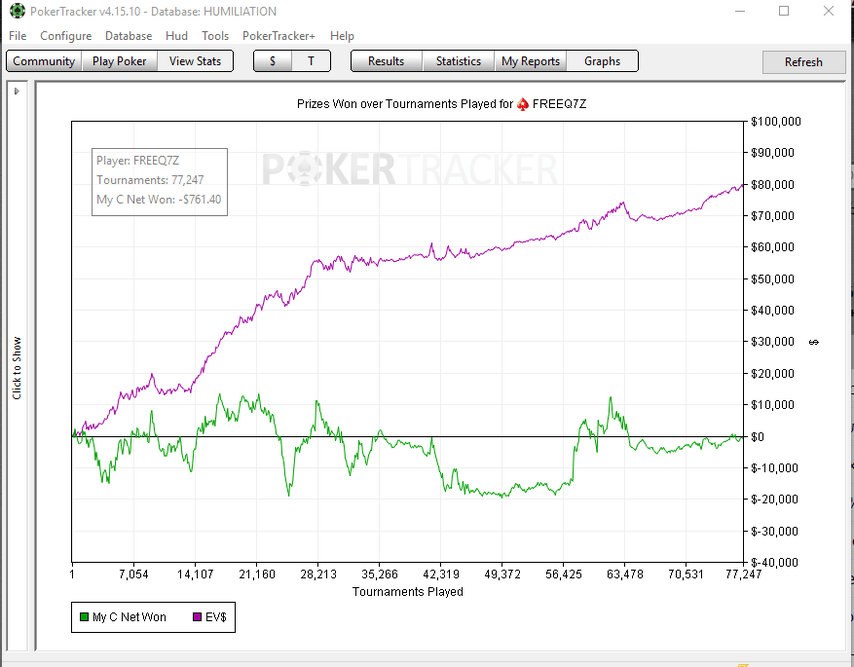Click the Refresh button
Image resolution: width=854 pixels, height=667 pixels.
(803, 62)
